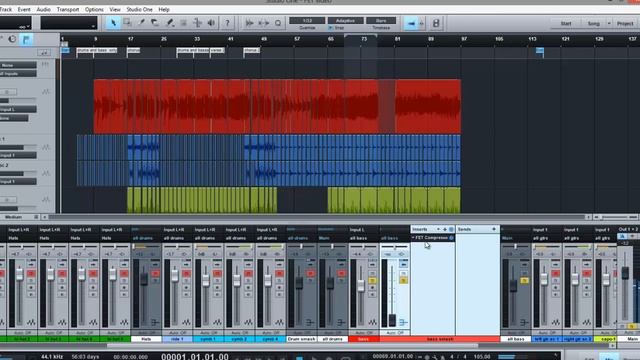The image size is (640, 360).
Task: Click the bus icon on Drum smack channel
Action: pyautogui.click(x=310, y=322)
